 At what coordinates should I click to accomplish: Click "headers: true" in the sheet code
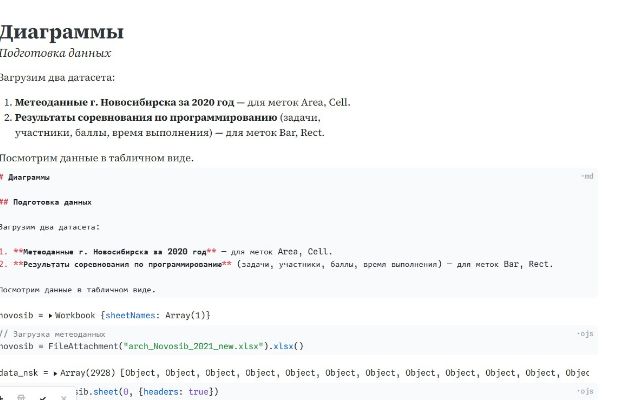point(178,392)
